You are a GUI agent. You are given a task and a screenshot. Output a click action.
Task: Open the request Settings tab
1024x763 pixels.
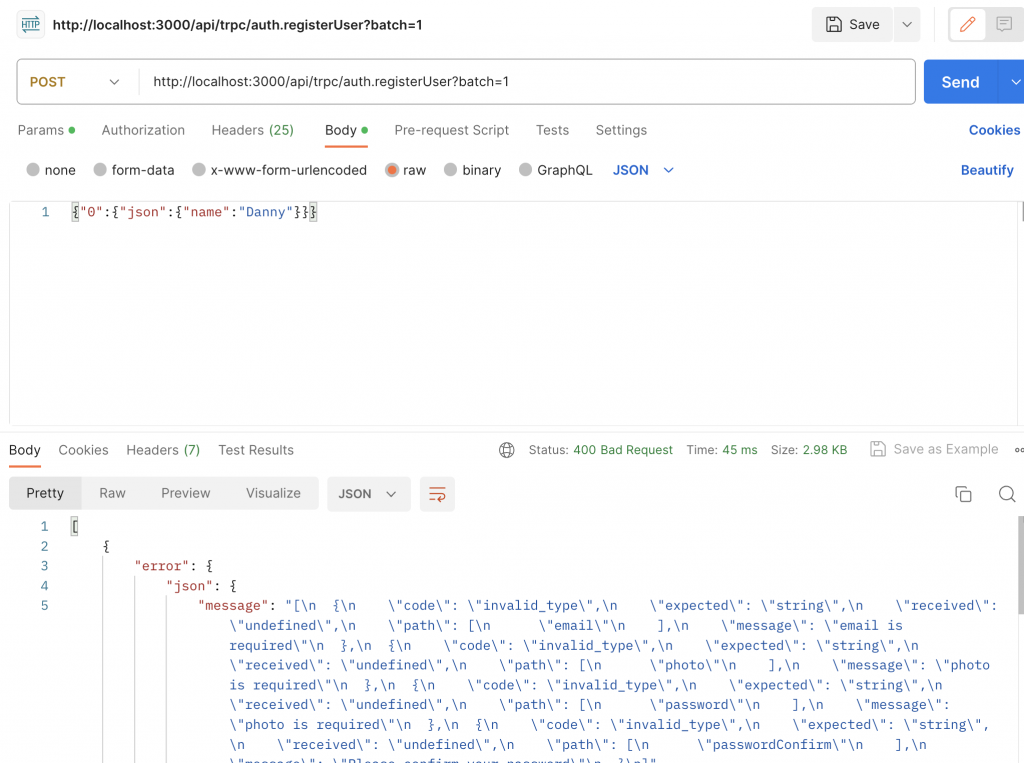621,130
